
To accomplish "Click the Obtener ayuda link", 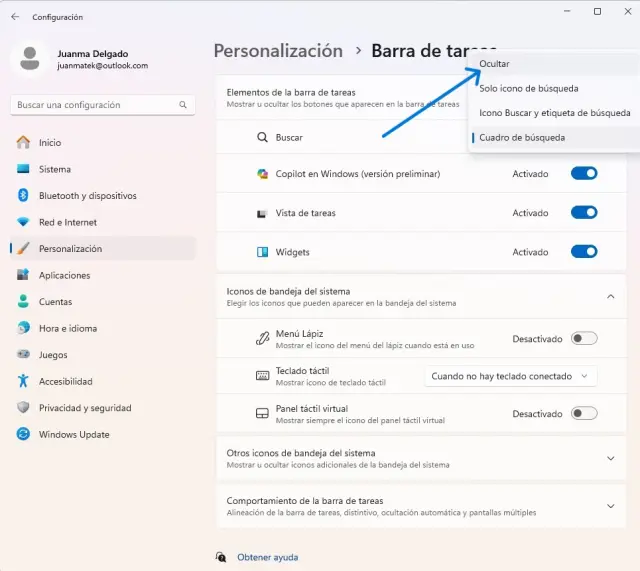I will pos(267,557).
